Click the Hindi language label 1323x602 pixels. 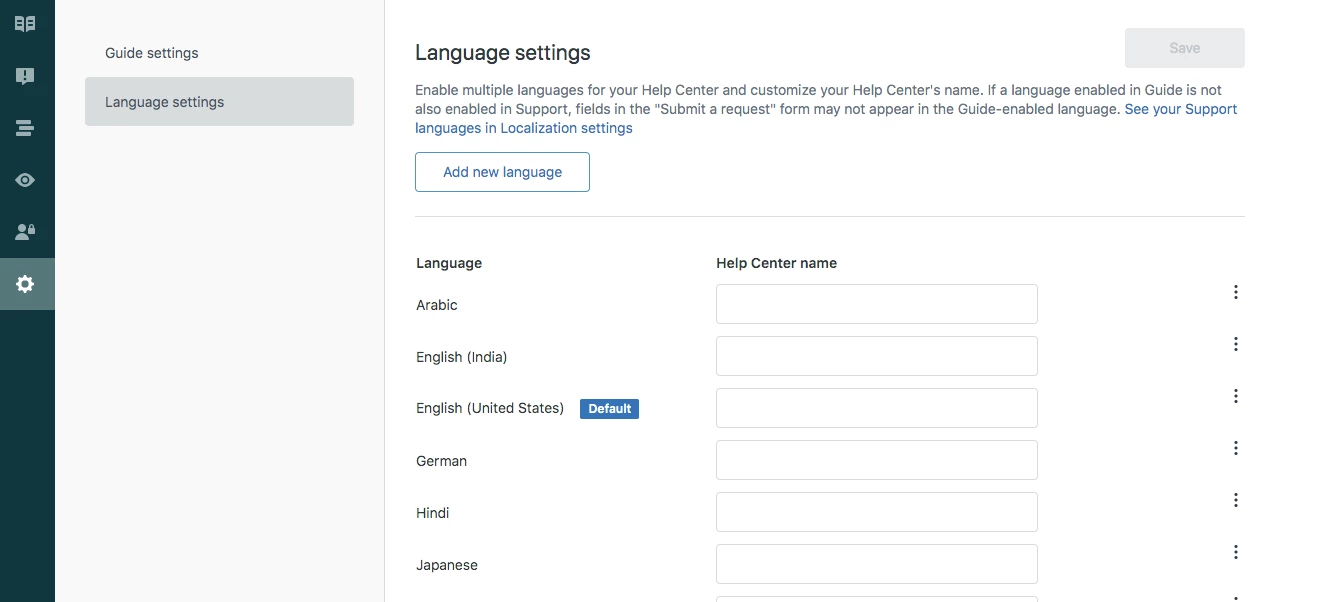pos(433,513)
